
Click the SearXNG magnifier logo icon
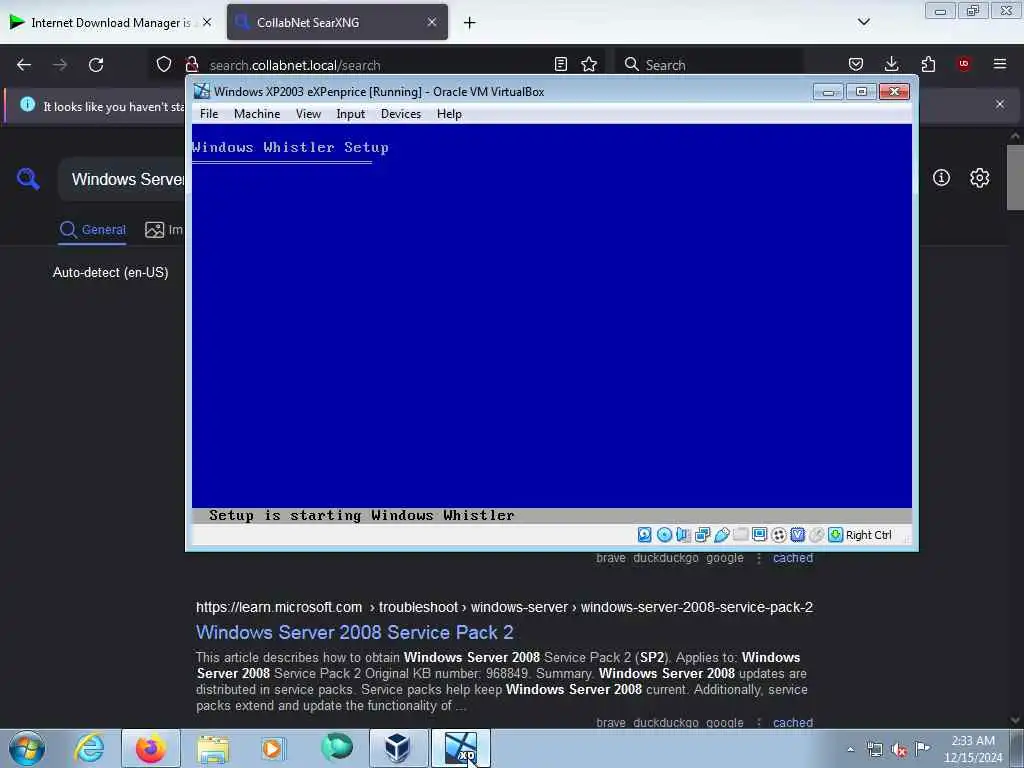[x=28, y=179]
